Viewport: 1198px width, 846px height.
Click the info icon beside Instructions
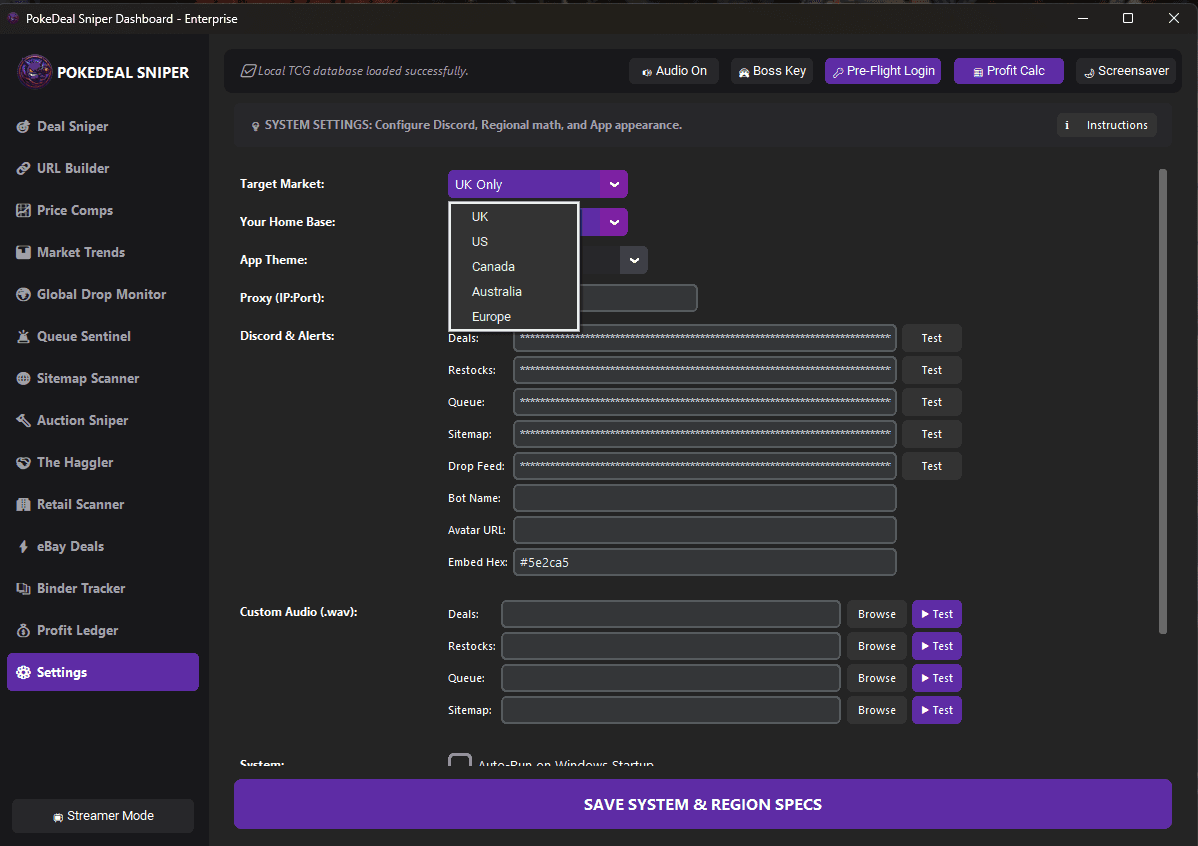(1067, 125)
